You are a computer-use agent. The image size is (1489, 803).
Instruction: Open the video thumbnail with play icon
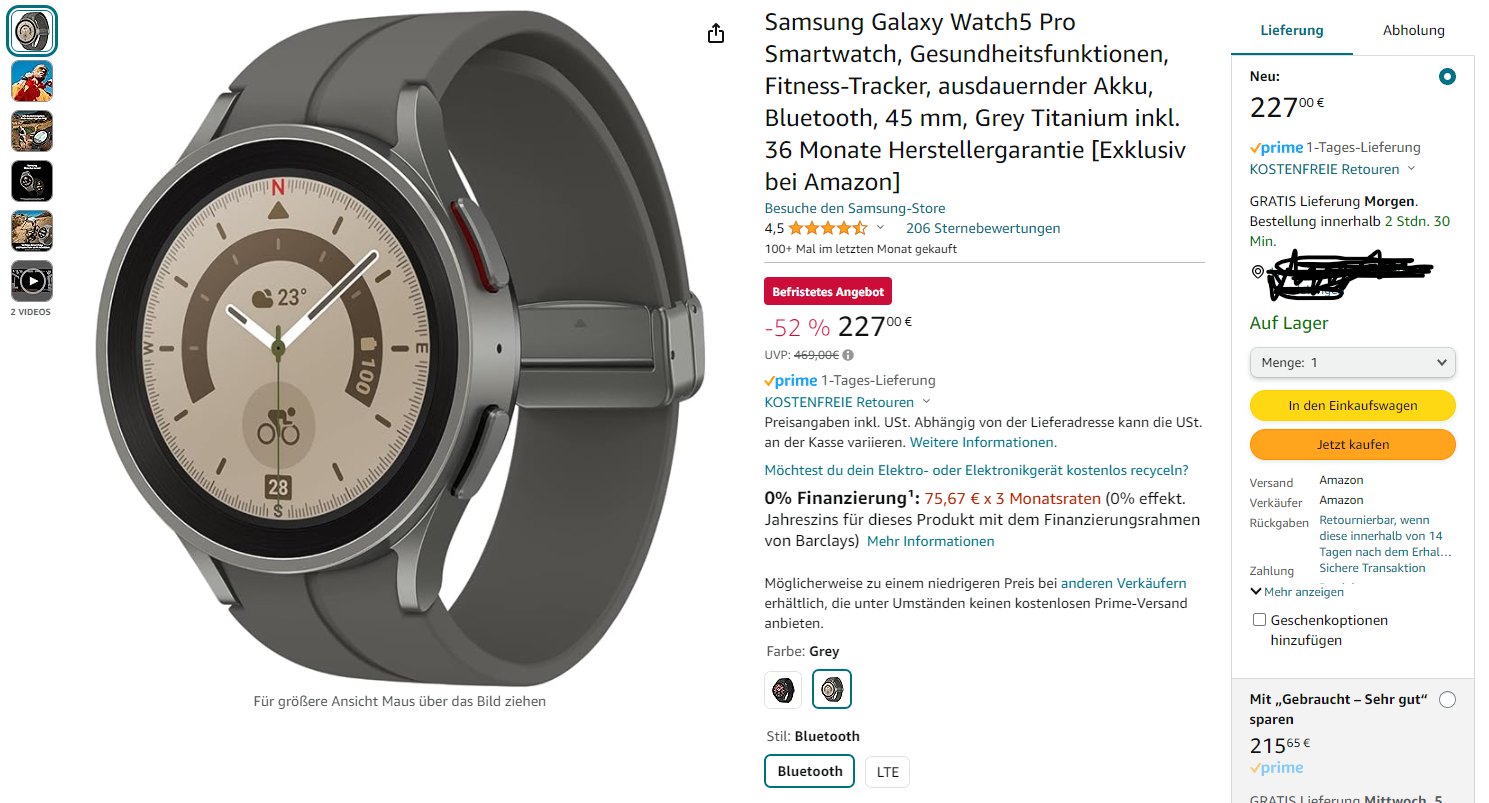tap(32, 281)
